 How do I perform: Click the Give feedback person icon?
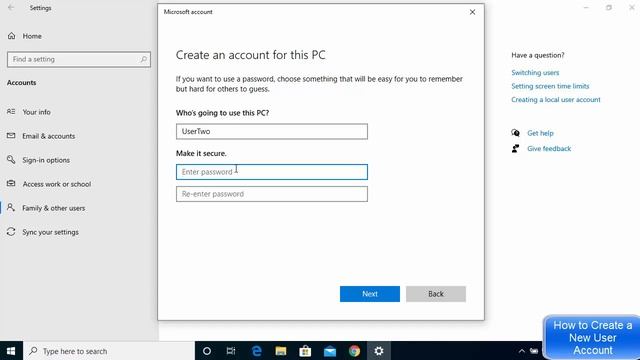[516, 149]
